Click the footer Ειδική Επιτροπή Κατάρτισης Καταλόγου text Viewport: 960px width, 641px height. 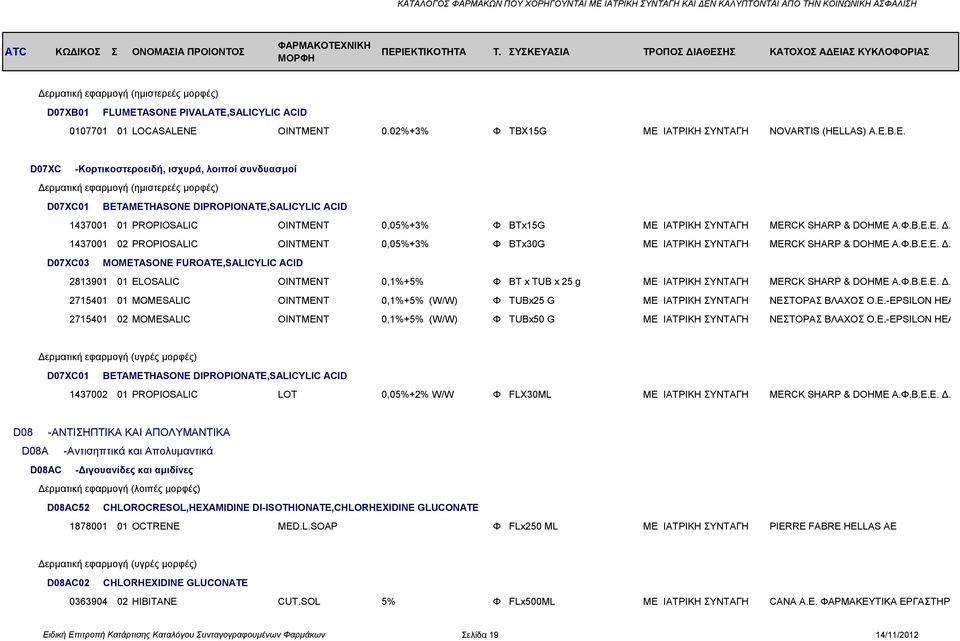184,635
